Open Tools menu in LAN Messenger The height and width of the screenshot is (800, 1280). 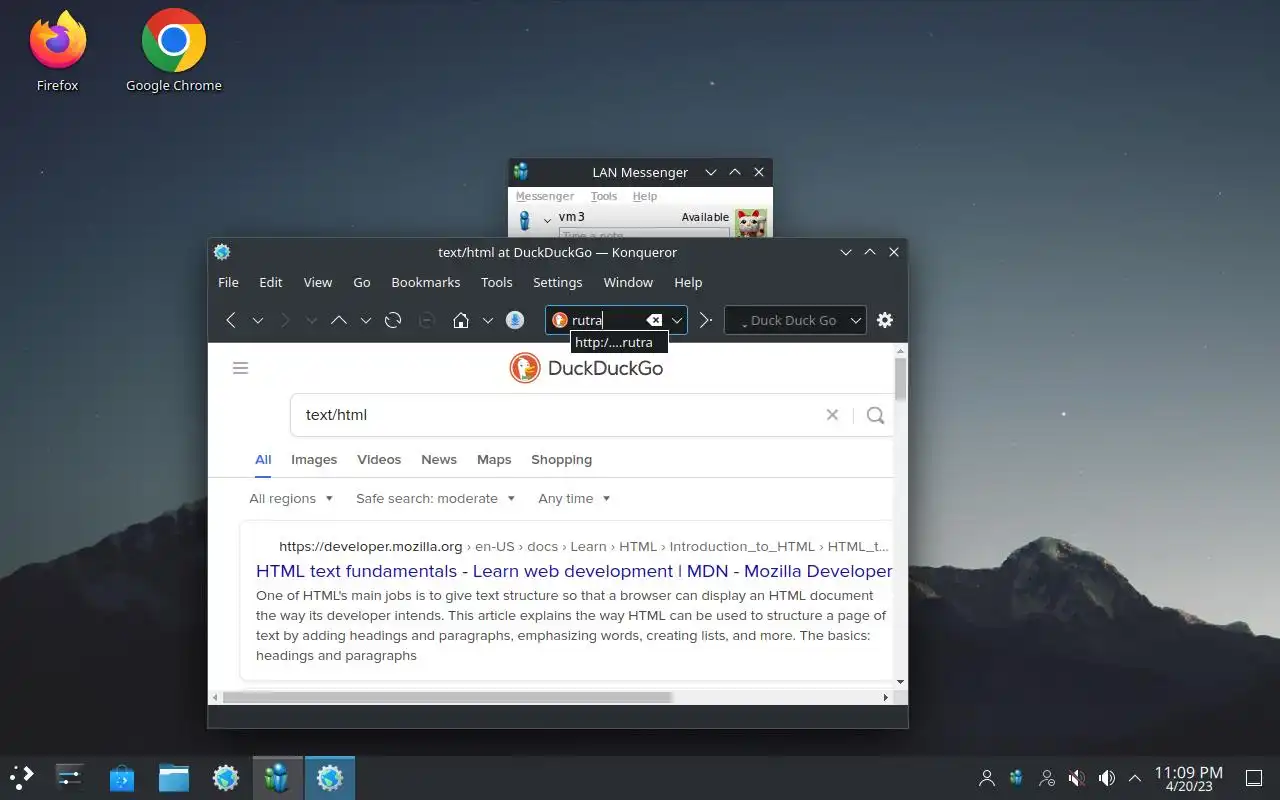604,196
